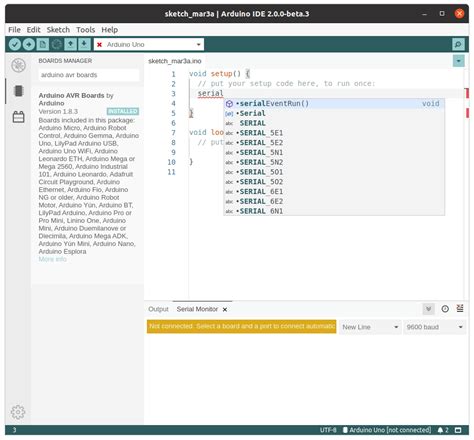
Task: Open the Boards Manager sidebar icon
Action: coord(18,91)
